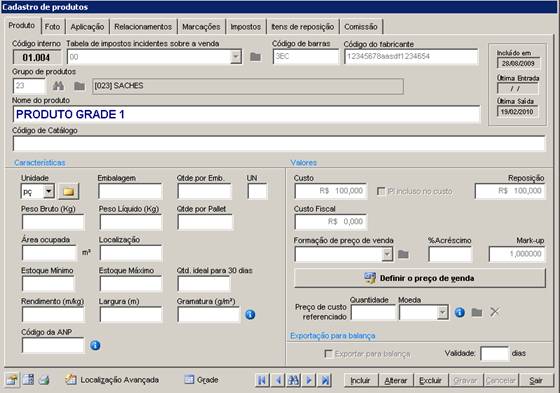The width and height of the screenshot is (560, 393).
Task: Toggle Exportar para balança checkbox
Action: coord(328,354)
